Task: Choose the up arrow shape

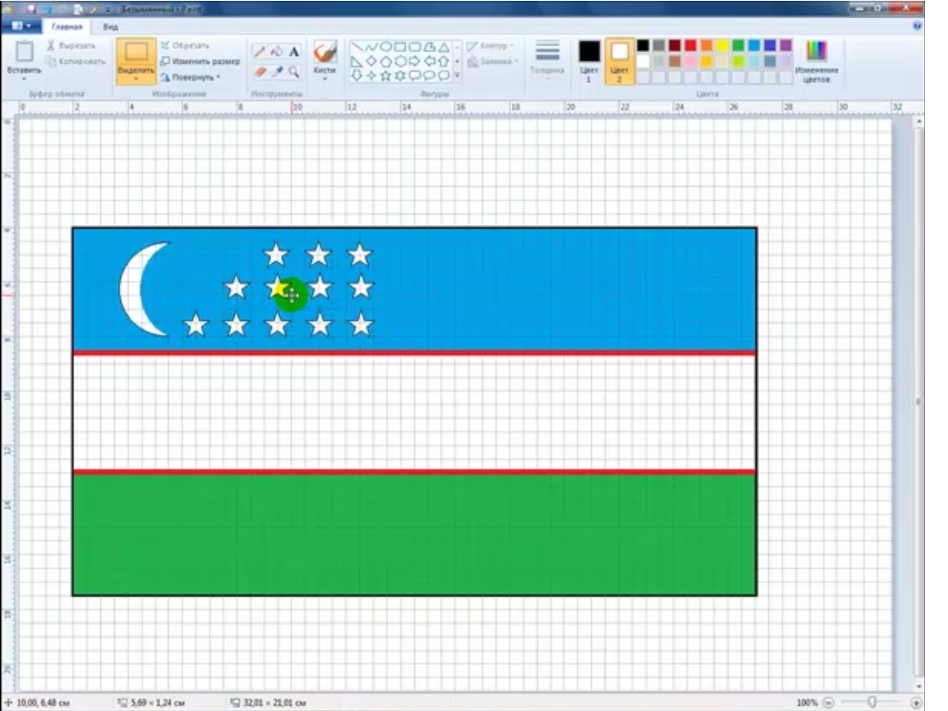Action: tap(444, 61)
